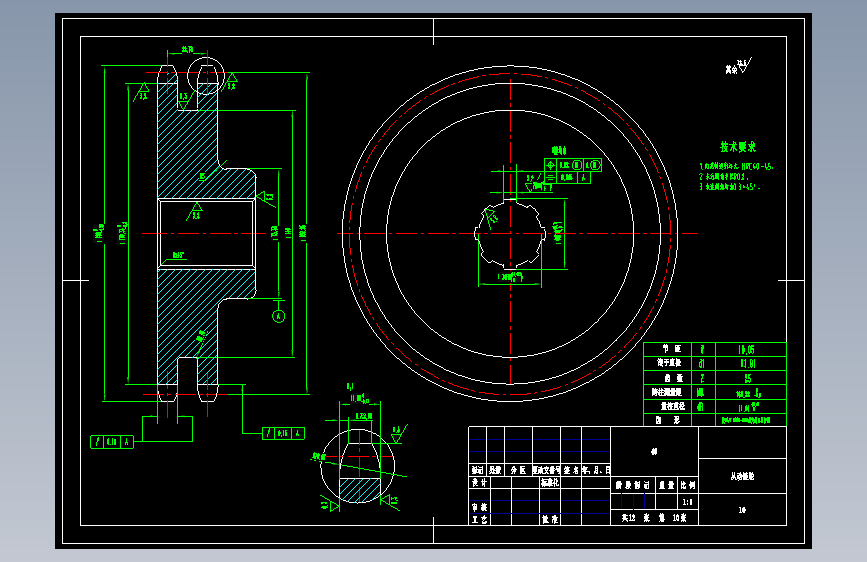Select the hatched tooth detail circle view

[358, 466]
